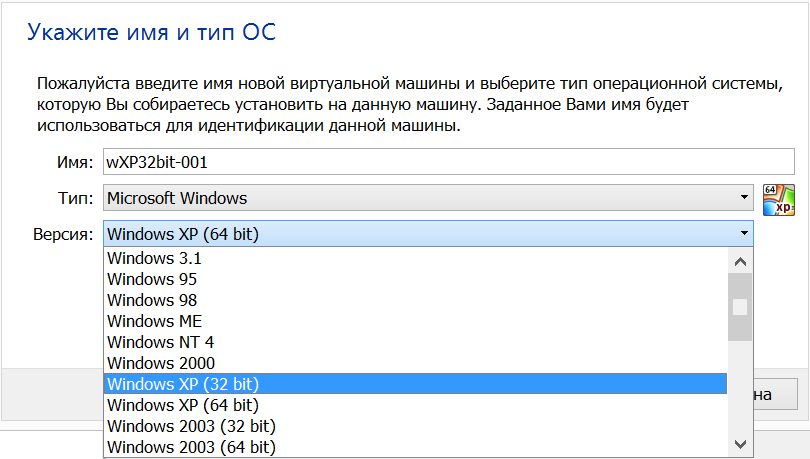The image size is (810, 459).
Task: Select Windows 3.1 from the list
Action: coord(415,258)
